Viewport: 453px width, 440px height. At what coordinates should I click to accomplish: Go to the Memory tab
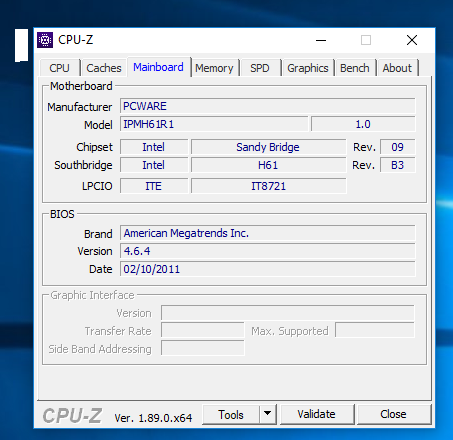pos(214,68)
